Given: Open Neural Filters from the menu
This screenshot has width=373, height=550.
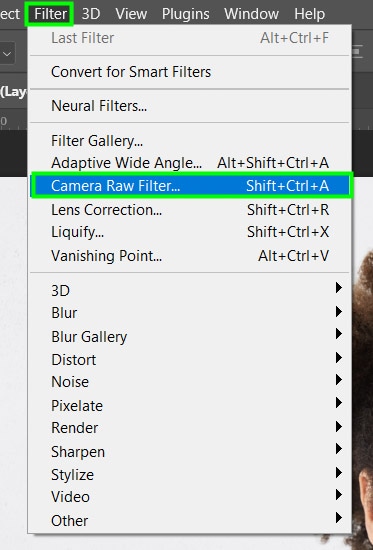Looking at the screenshot, I should pyautogui.click(x=190, y=106).
